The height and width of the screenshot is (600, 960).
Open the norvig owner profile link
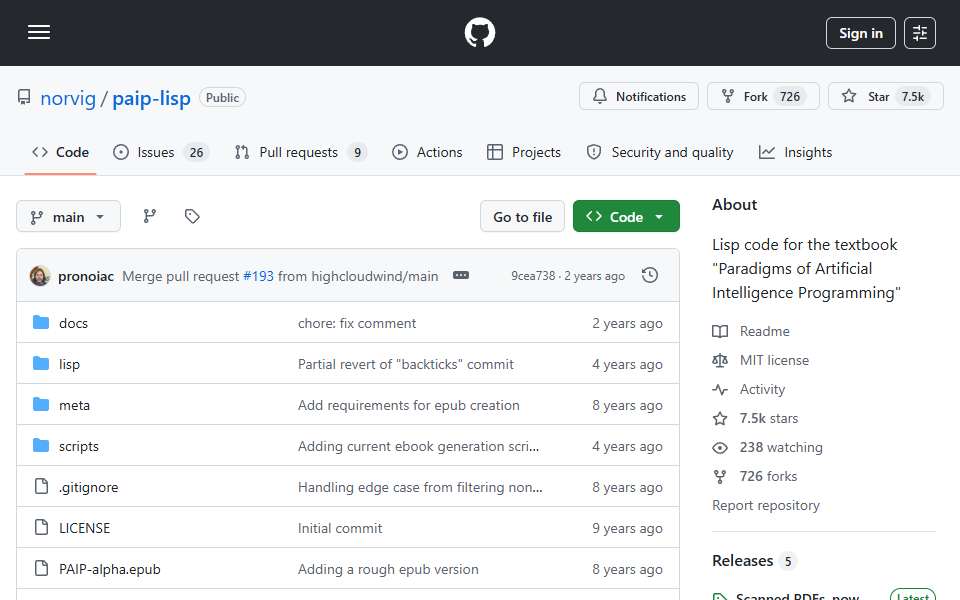click(68, 98)
